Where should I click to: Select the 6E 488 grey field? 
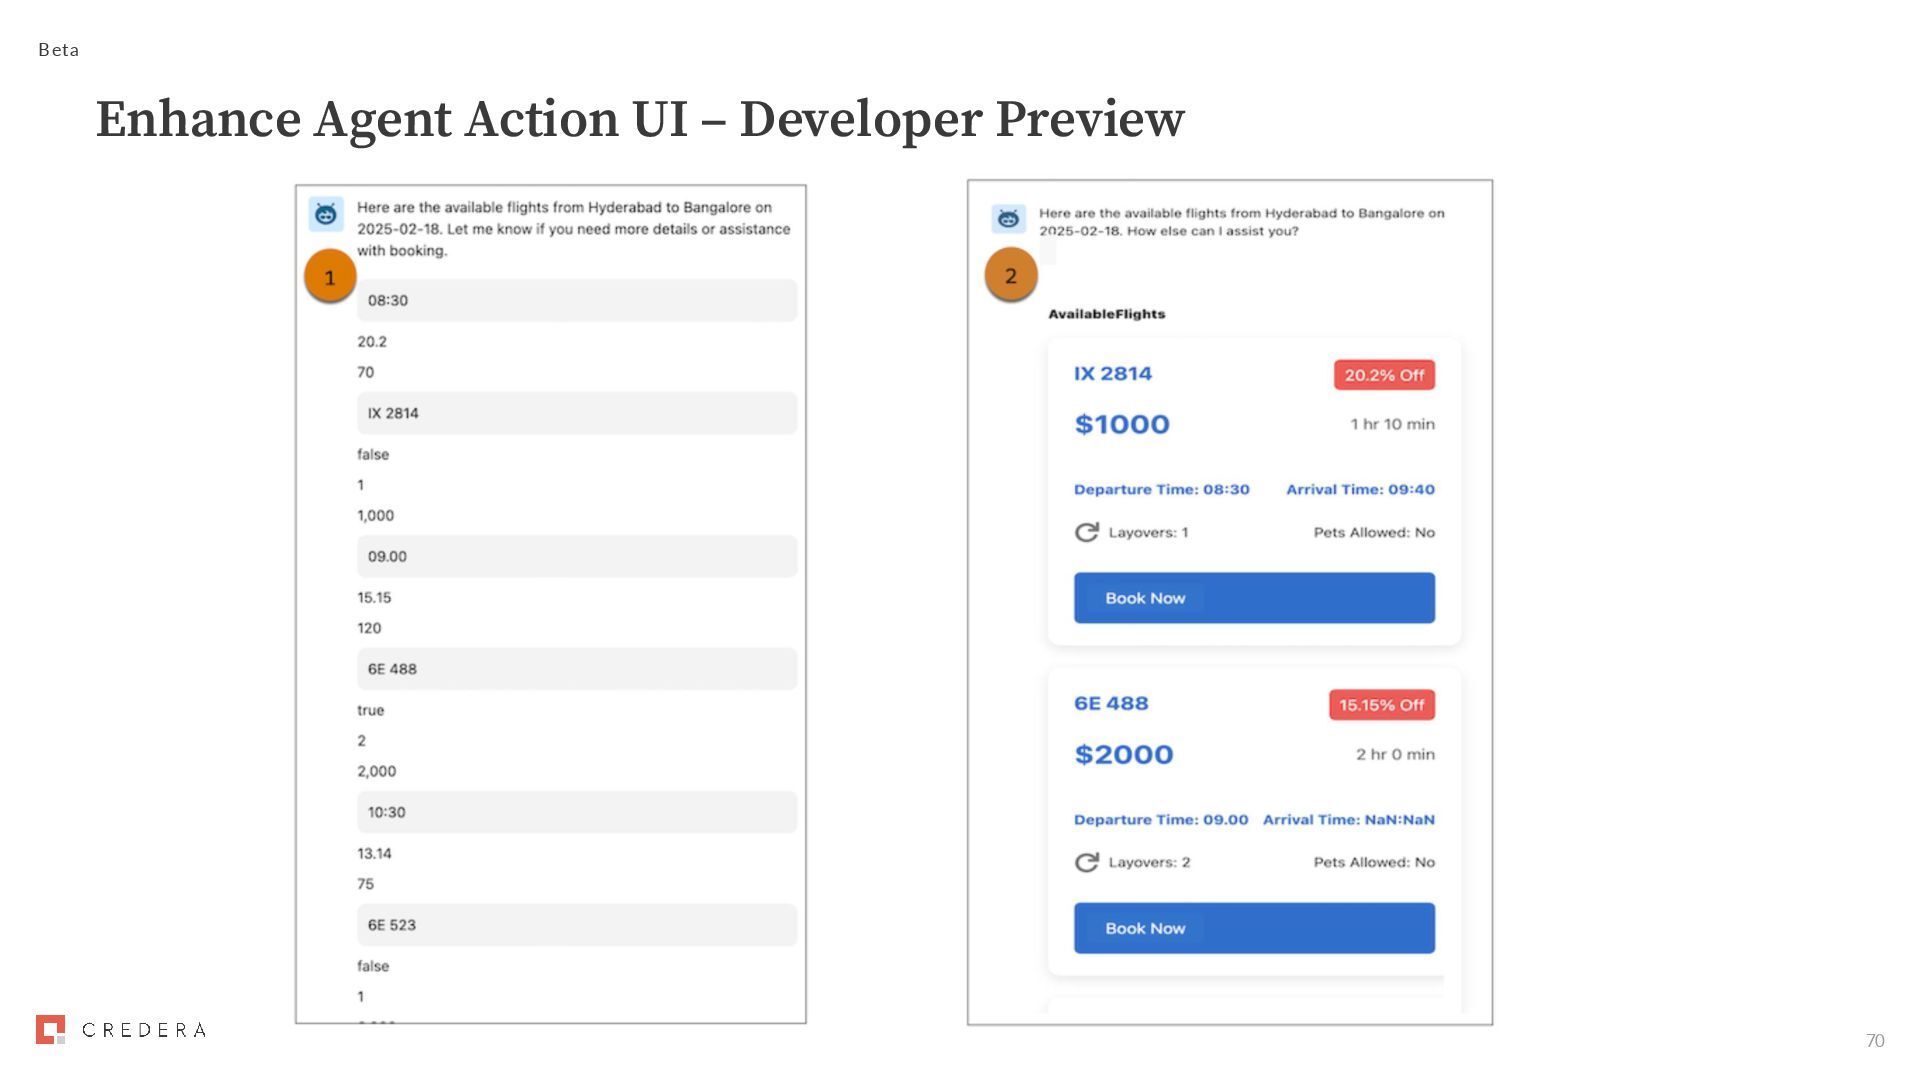pyautogui.click(x=577, y=669)
